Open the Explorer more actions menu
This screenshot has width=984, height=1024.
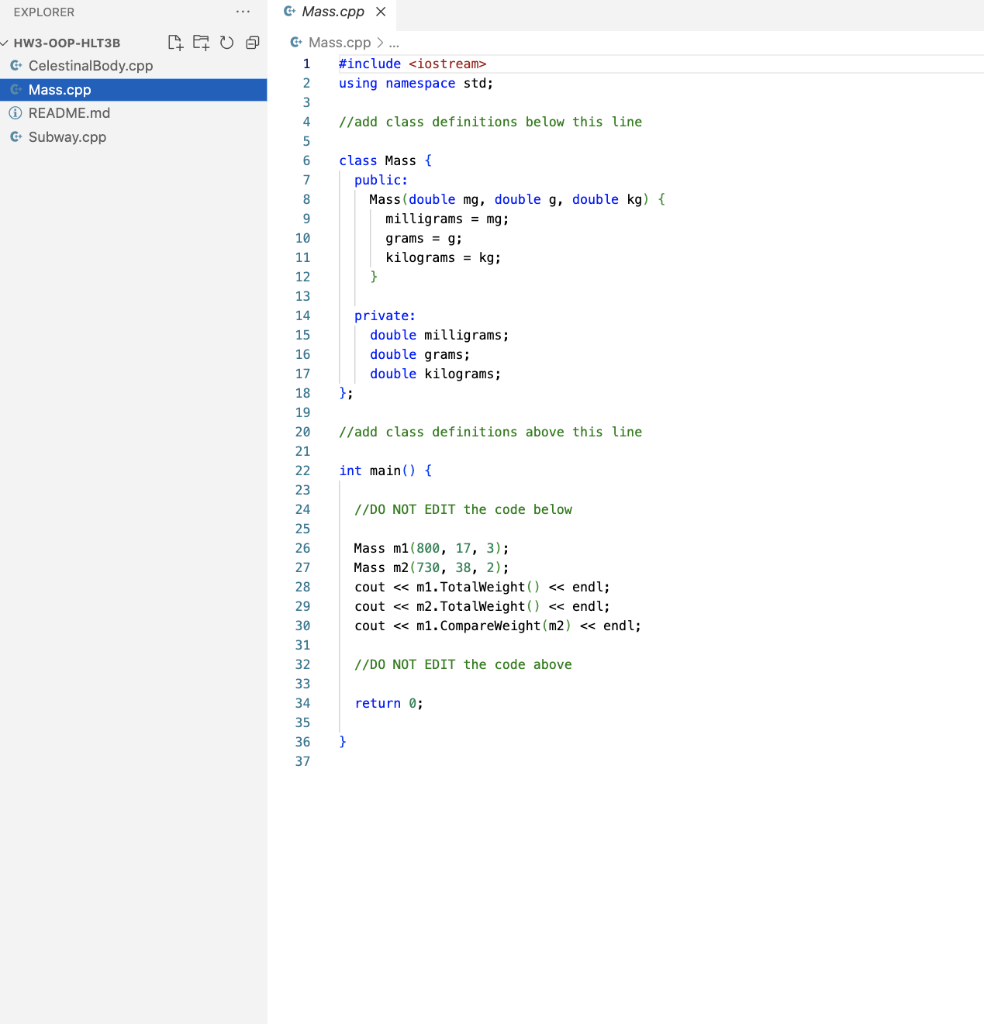point(241,12)
